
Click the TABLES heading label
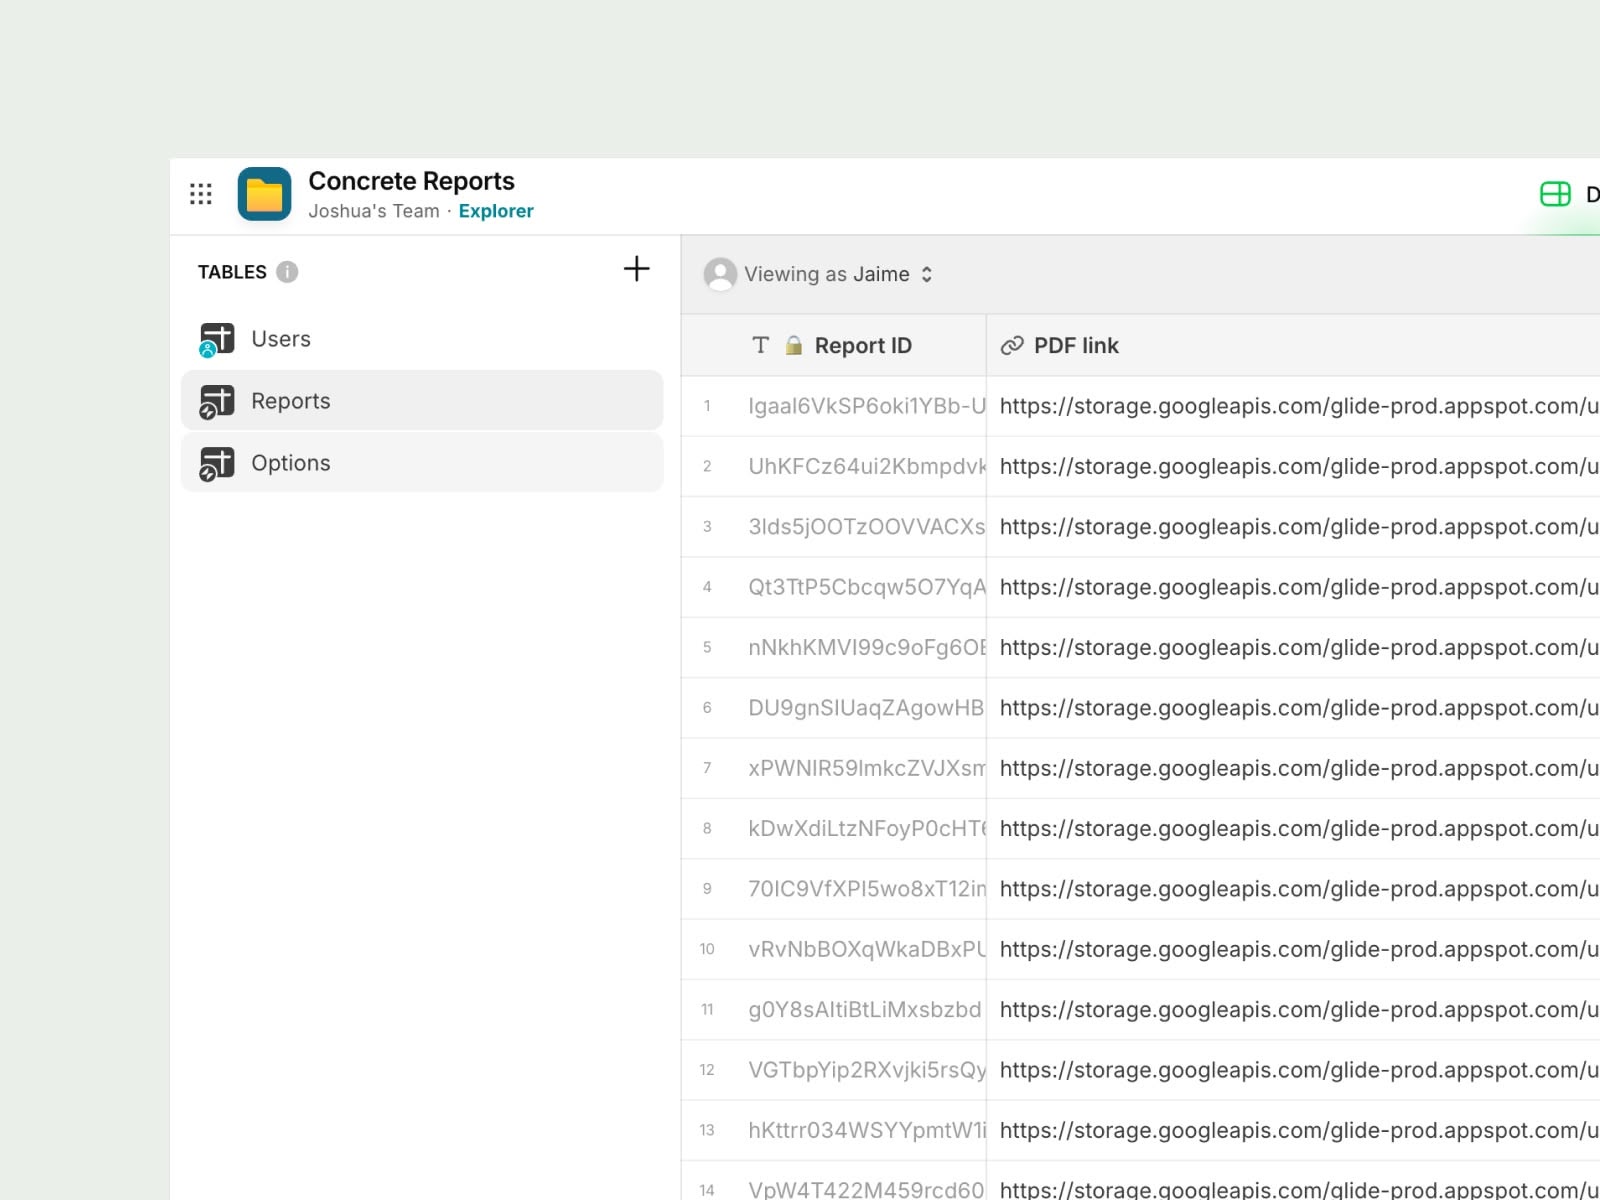coord(232,272)
